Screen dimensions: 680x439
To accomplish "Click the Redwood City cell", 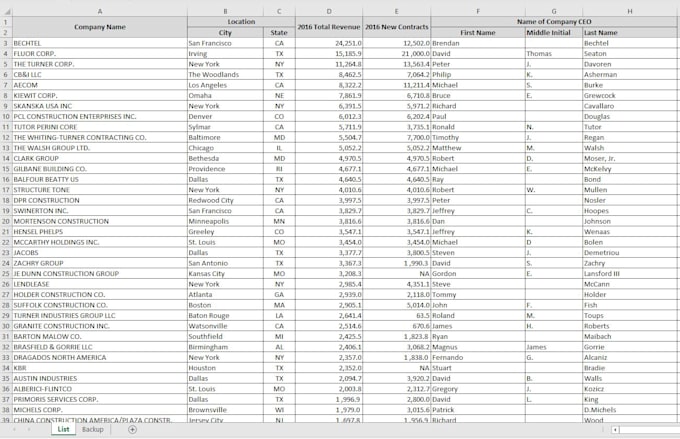I will tap(225, 200).
